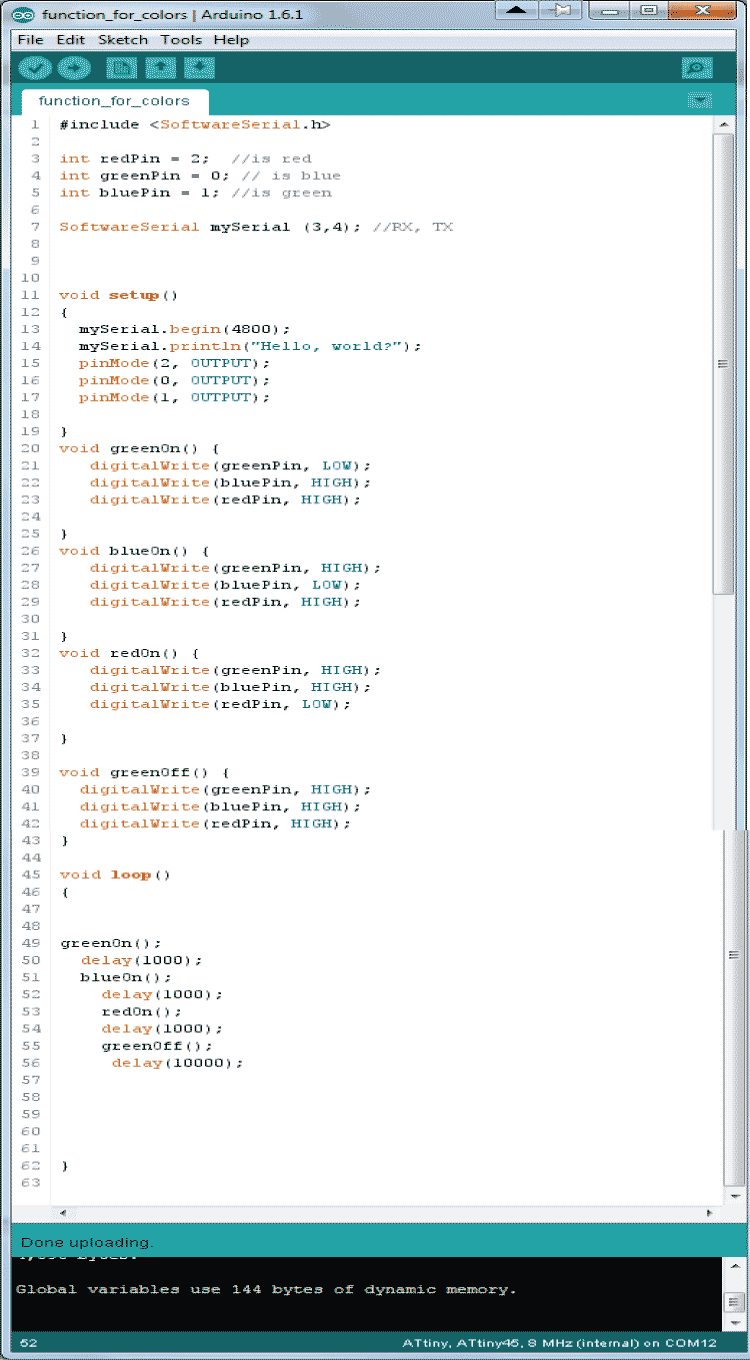The height and width of the screenshot is (1360, 750).
Task: Click editor vertical scrollbar down arrow
Action: point(735,1195)
